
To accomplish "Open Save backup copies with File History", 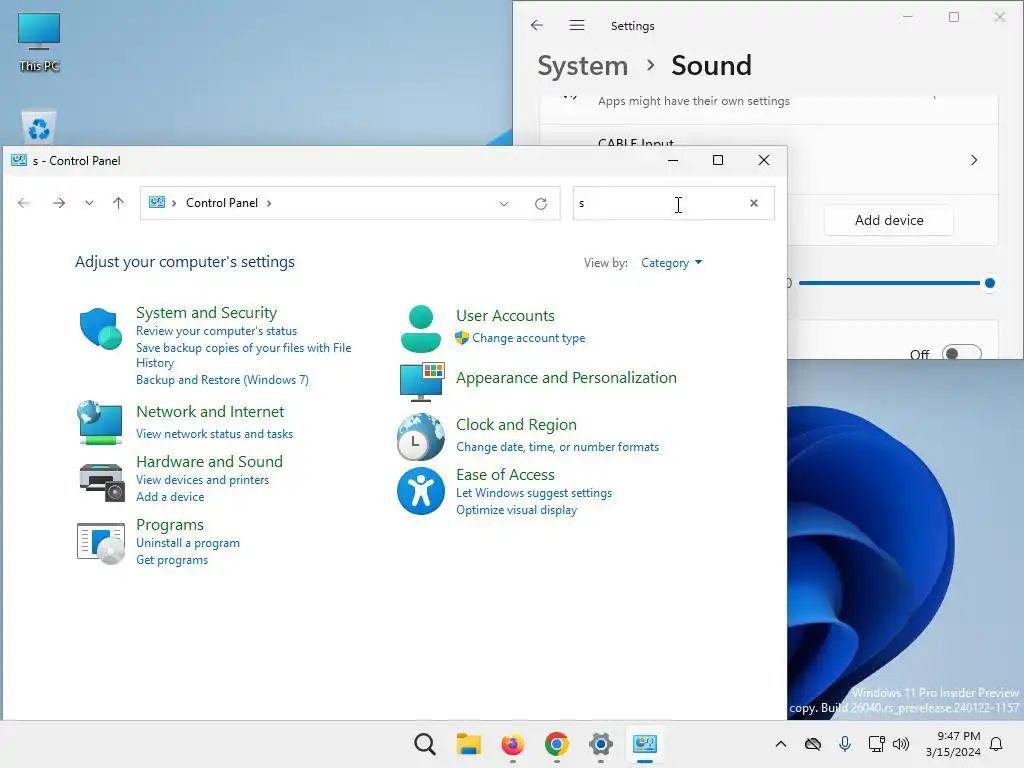I will [243, 355].
